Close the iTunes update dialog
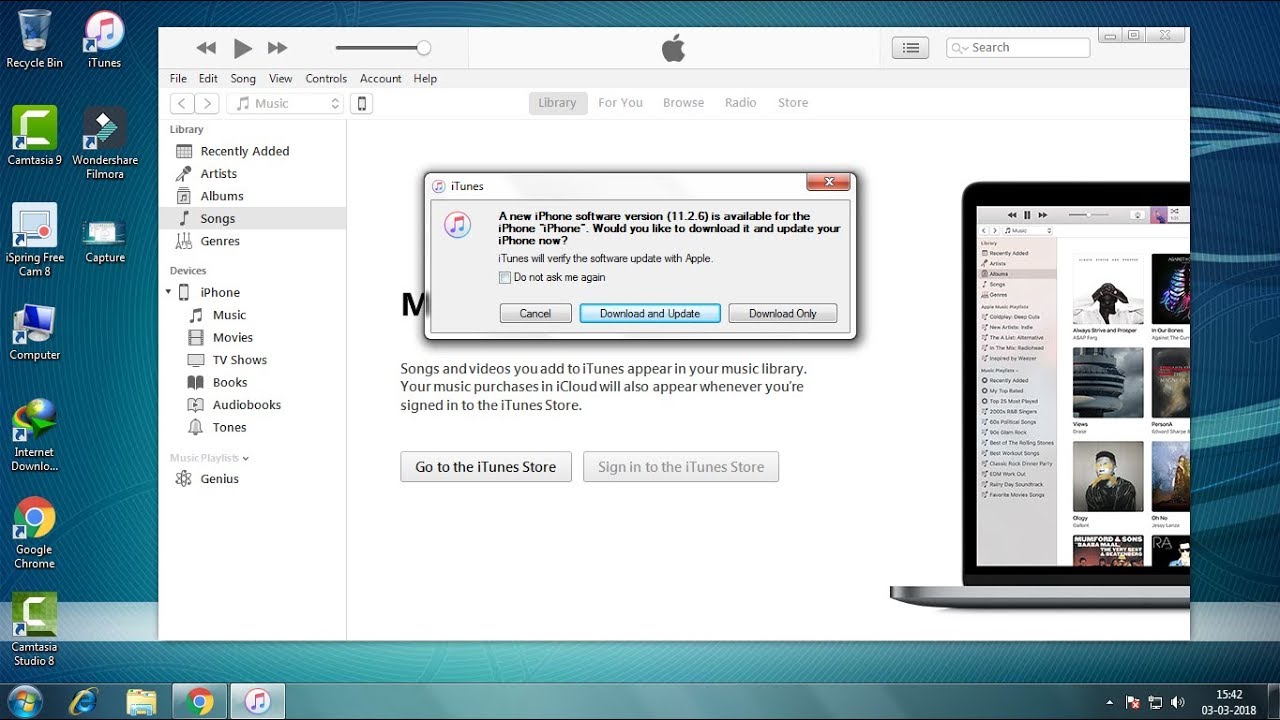This screenshot has height=720, width=1280. [829, 182]
